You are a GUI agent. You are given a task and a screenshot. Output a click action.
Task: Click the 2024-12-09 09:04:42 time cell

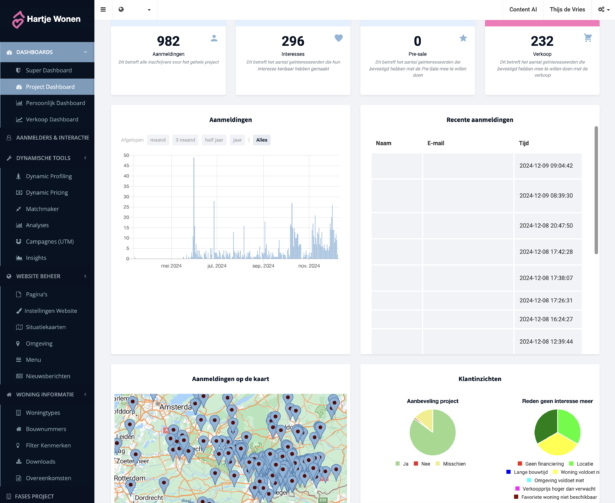[548, 166]
